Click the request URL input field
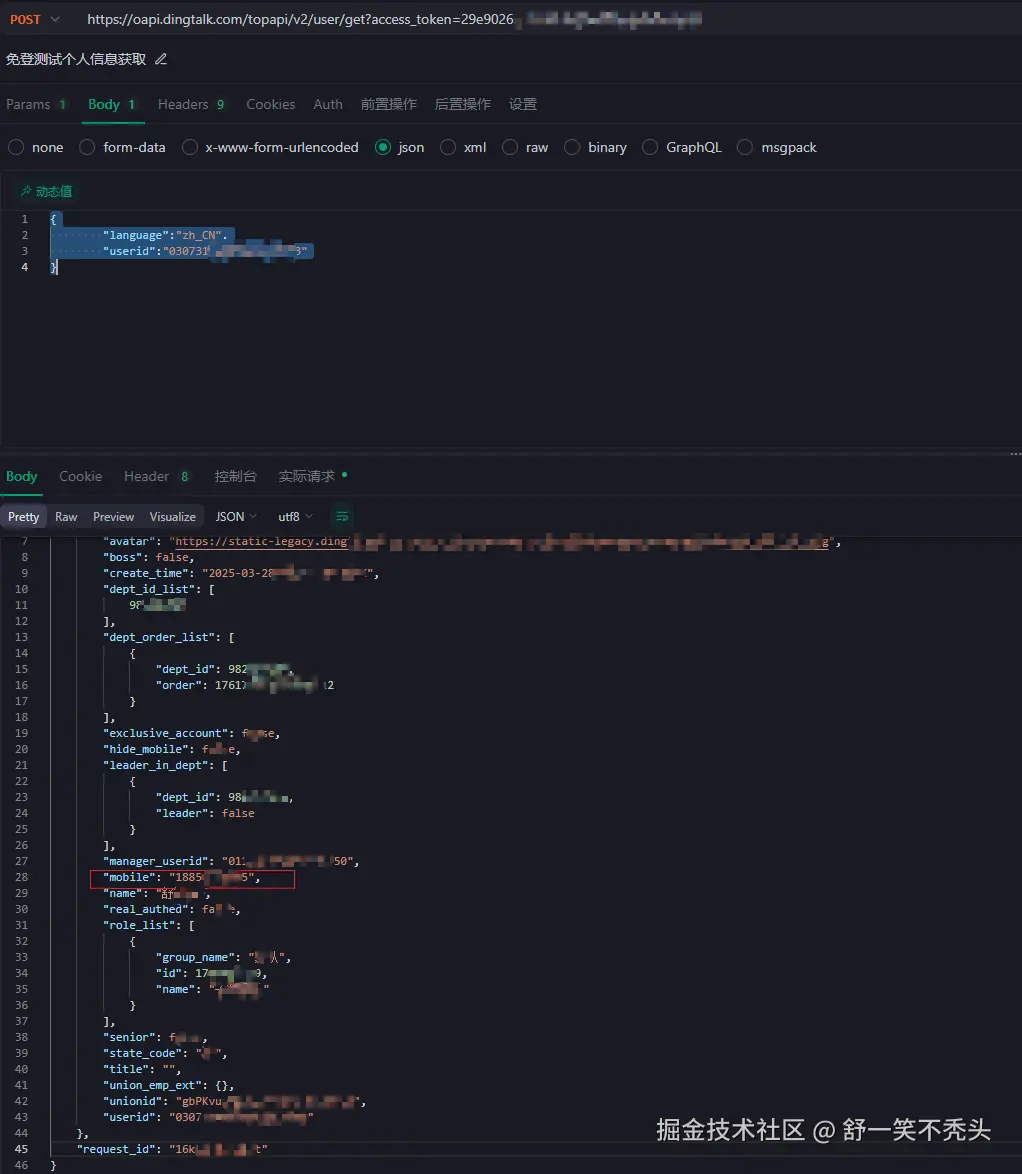1022x1174 pixels. pyautogui.click(x=394, y=19)
